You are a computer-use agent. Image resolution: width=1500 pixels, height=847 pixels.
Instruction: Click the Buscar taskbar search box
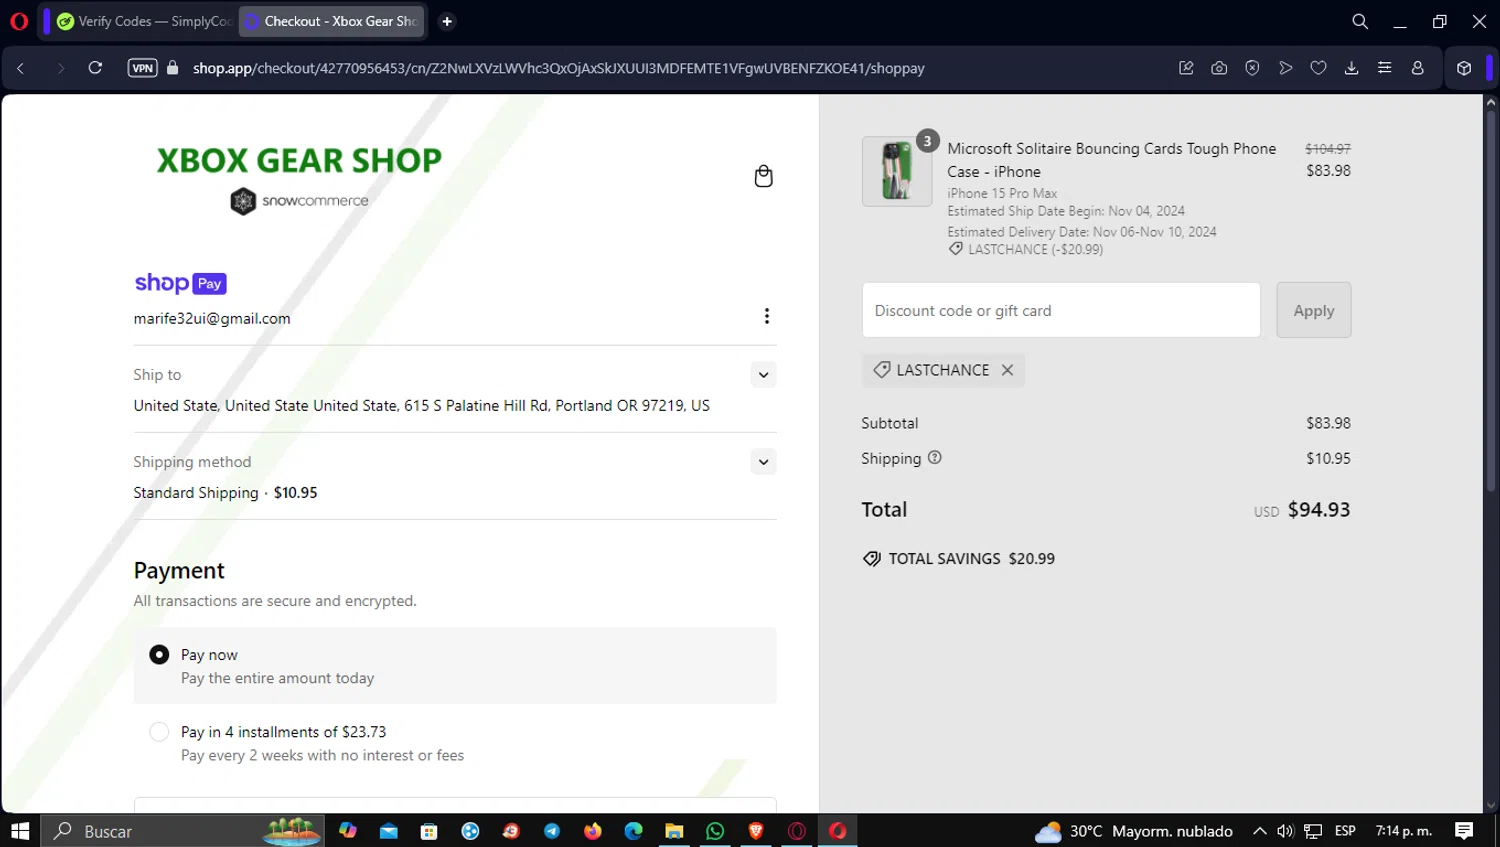pos(183,831)
